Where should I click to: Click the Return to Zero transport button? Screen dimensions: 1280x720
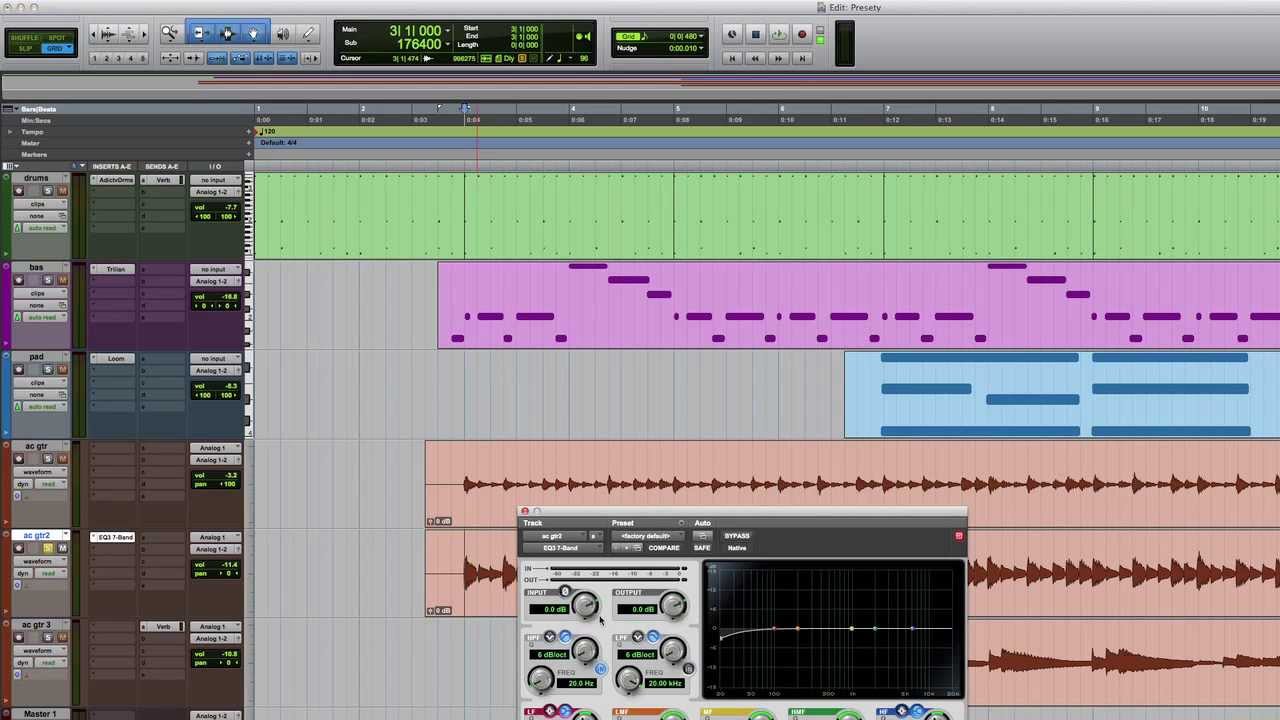[x=731, y=58]
